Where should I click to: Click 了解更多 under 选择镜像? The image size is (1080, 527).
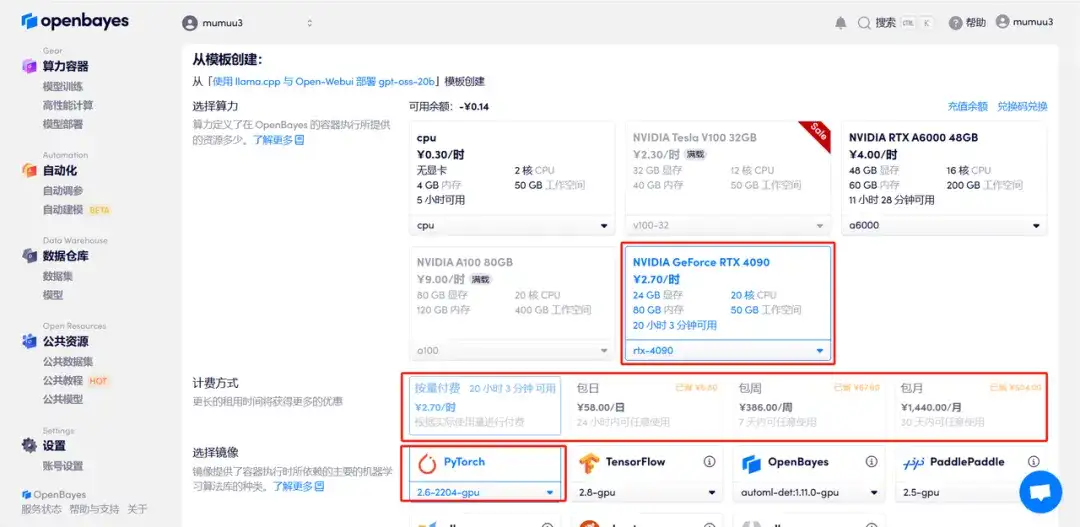(298, 486)
